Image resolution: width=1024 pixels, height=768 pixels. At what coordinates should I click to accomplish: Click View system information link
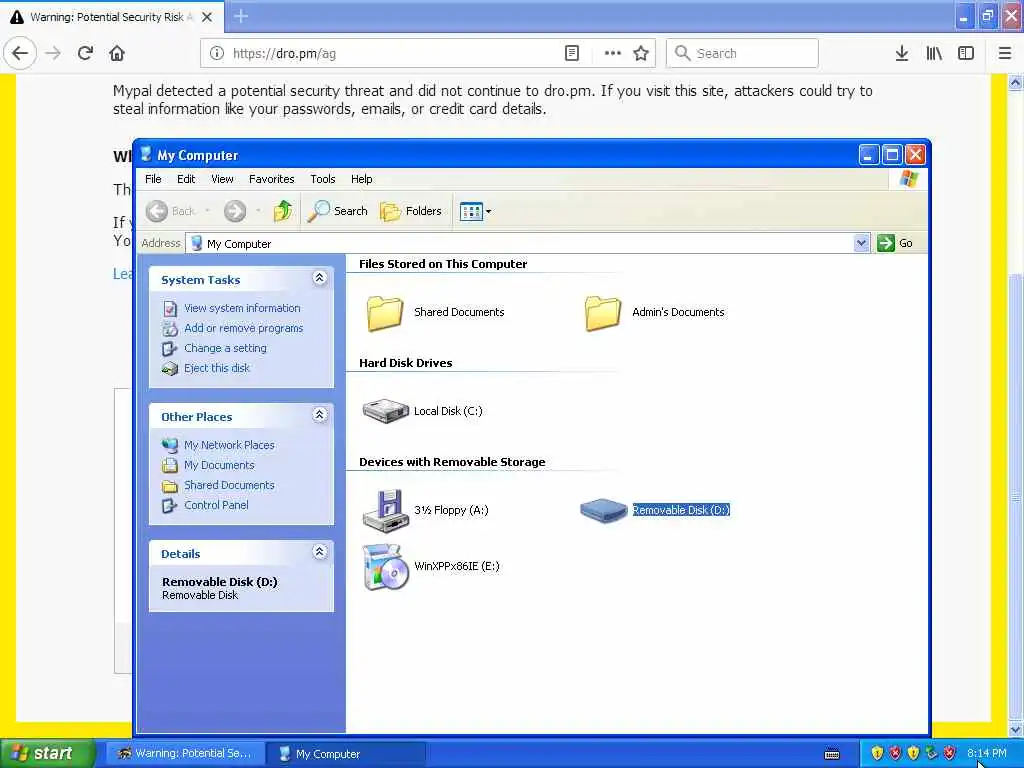click(x=242, y=308)
